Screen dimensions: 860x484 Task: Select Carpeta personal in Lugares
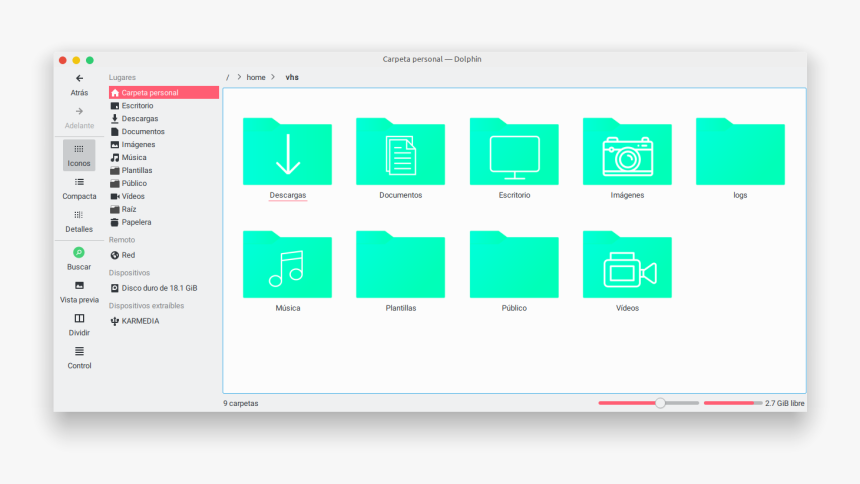164,93
